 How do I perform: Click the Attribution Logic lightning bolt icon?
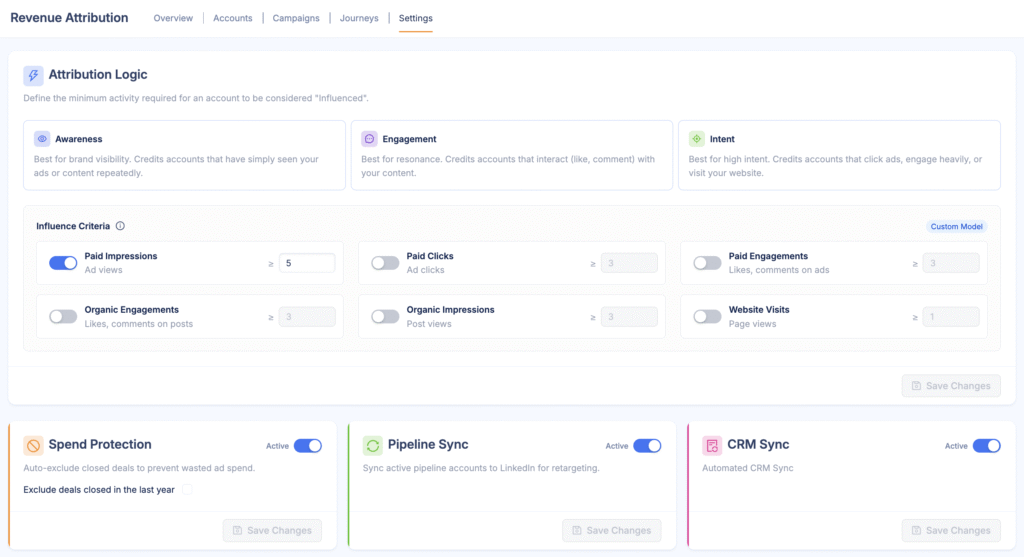[33, 75]
